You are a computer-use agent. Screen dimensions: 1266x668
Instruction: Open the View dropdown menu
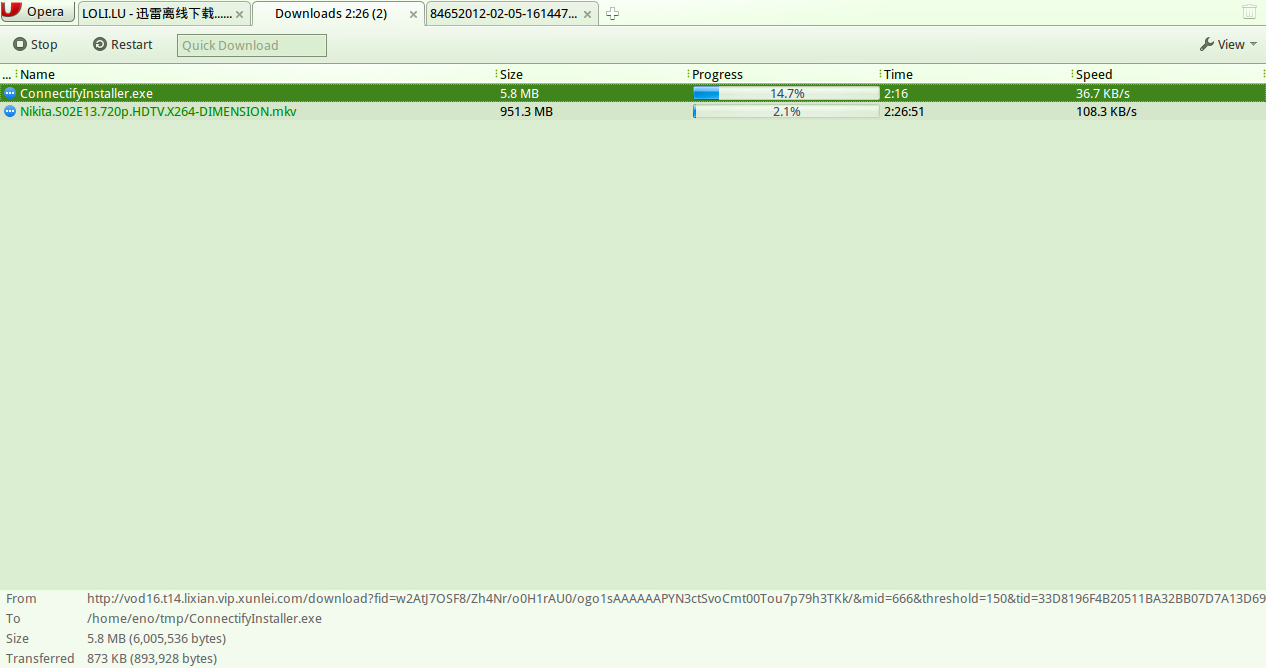[x=1228, y=44]
